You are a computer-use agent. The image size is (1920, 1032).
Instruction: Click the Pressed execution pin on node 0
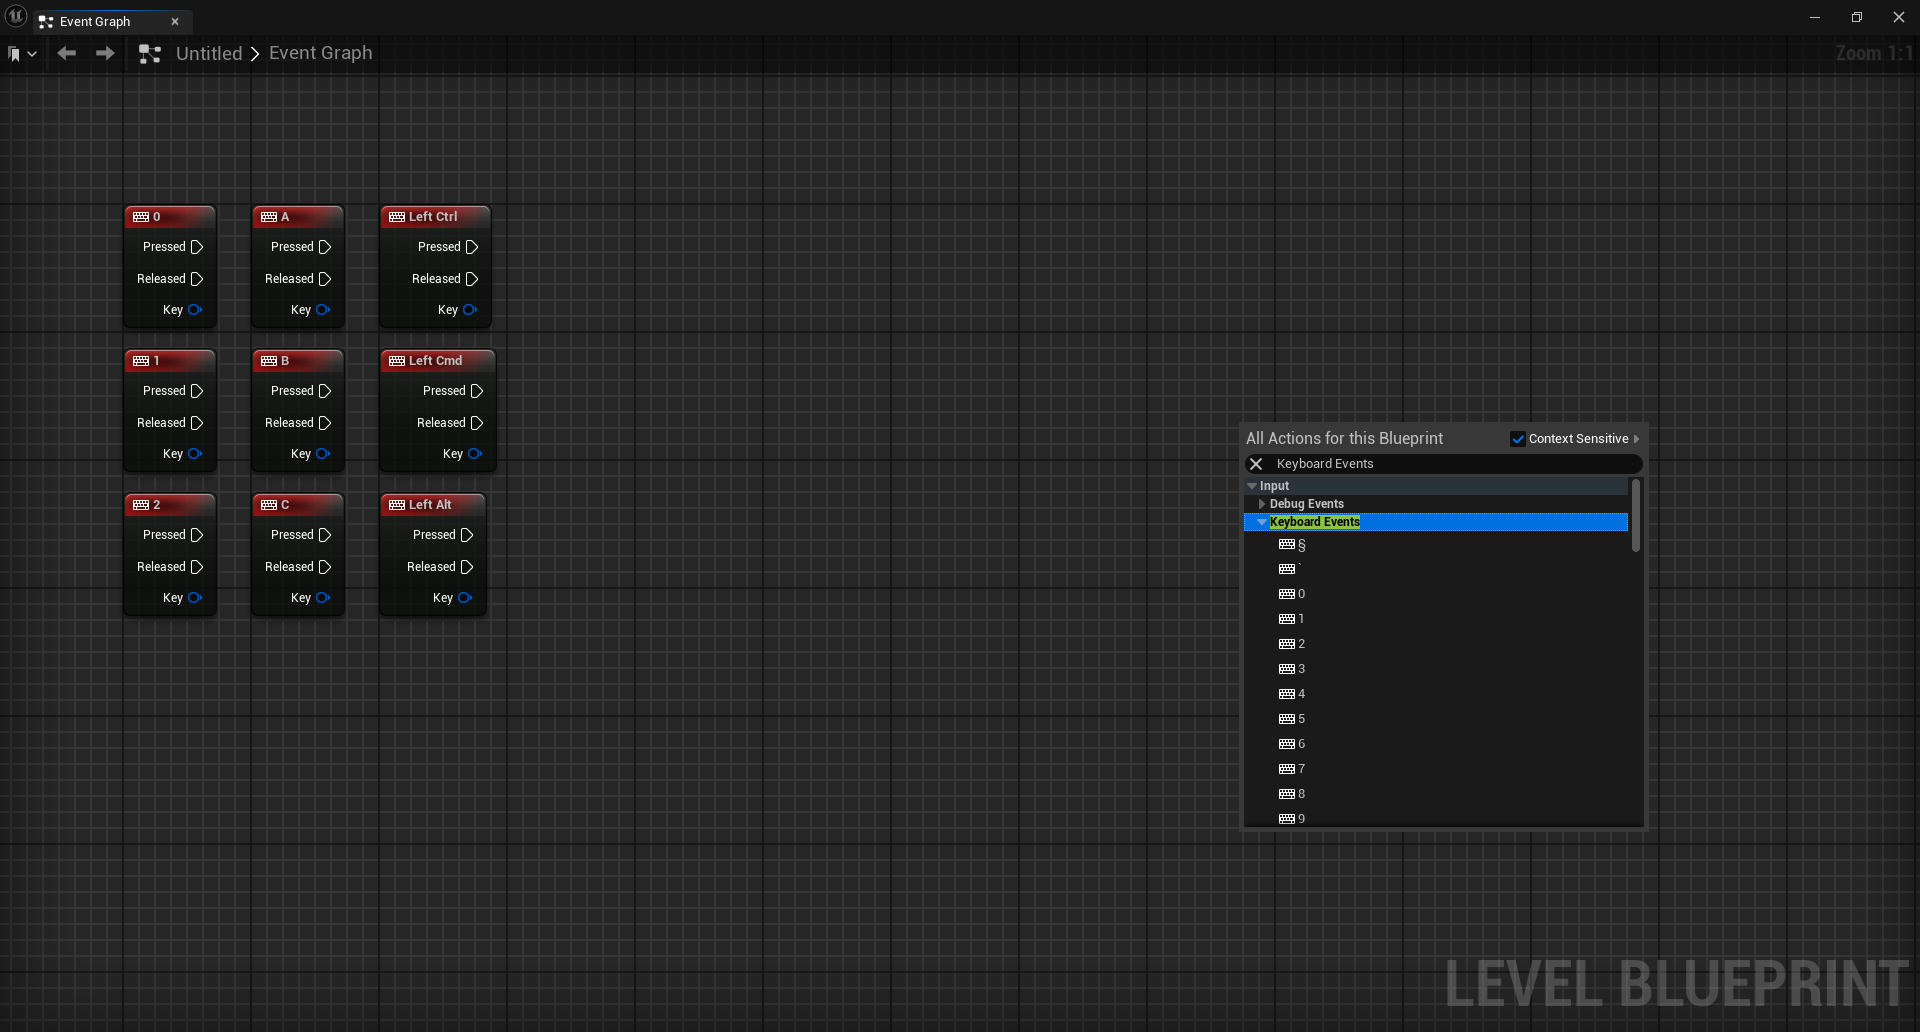[x=197, y=247]
